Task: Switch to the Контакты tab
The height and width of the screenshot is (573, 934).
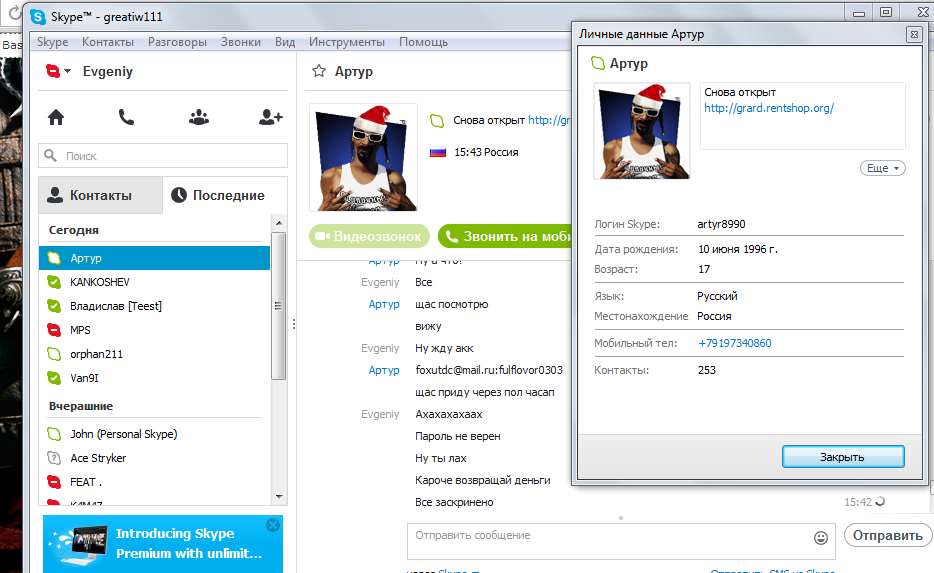Action: point(101,195)
